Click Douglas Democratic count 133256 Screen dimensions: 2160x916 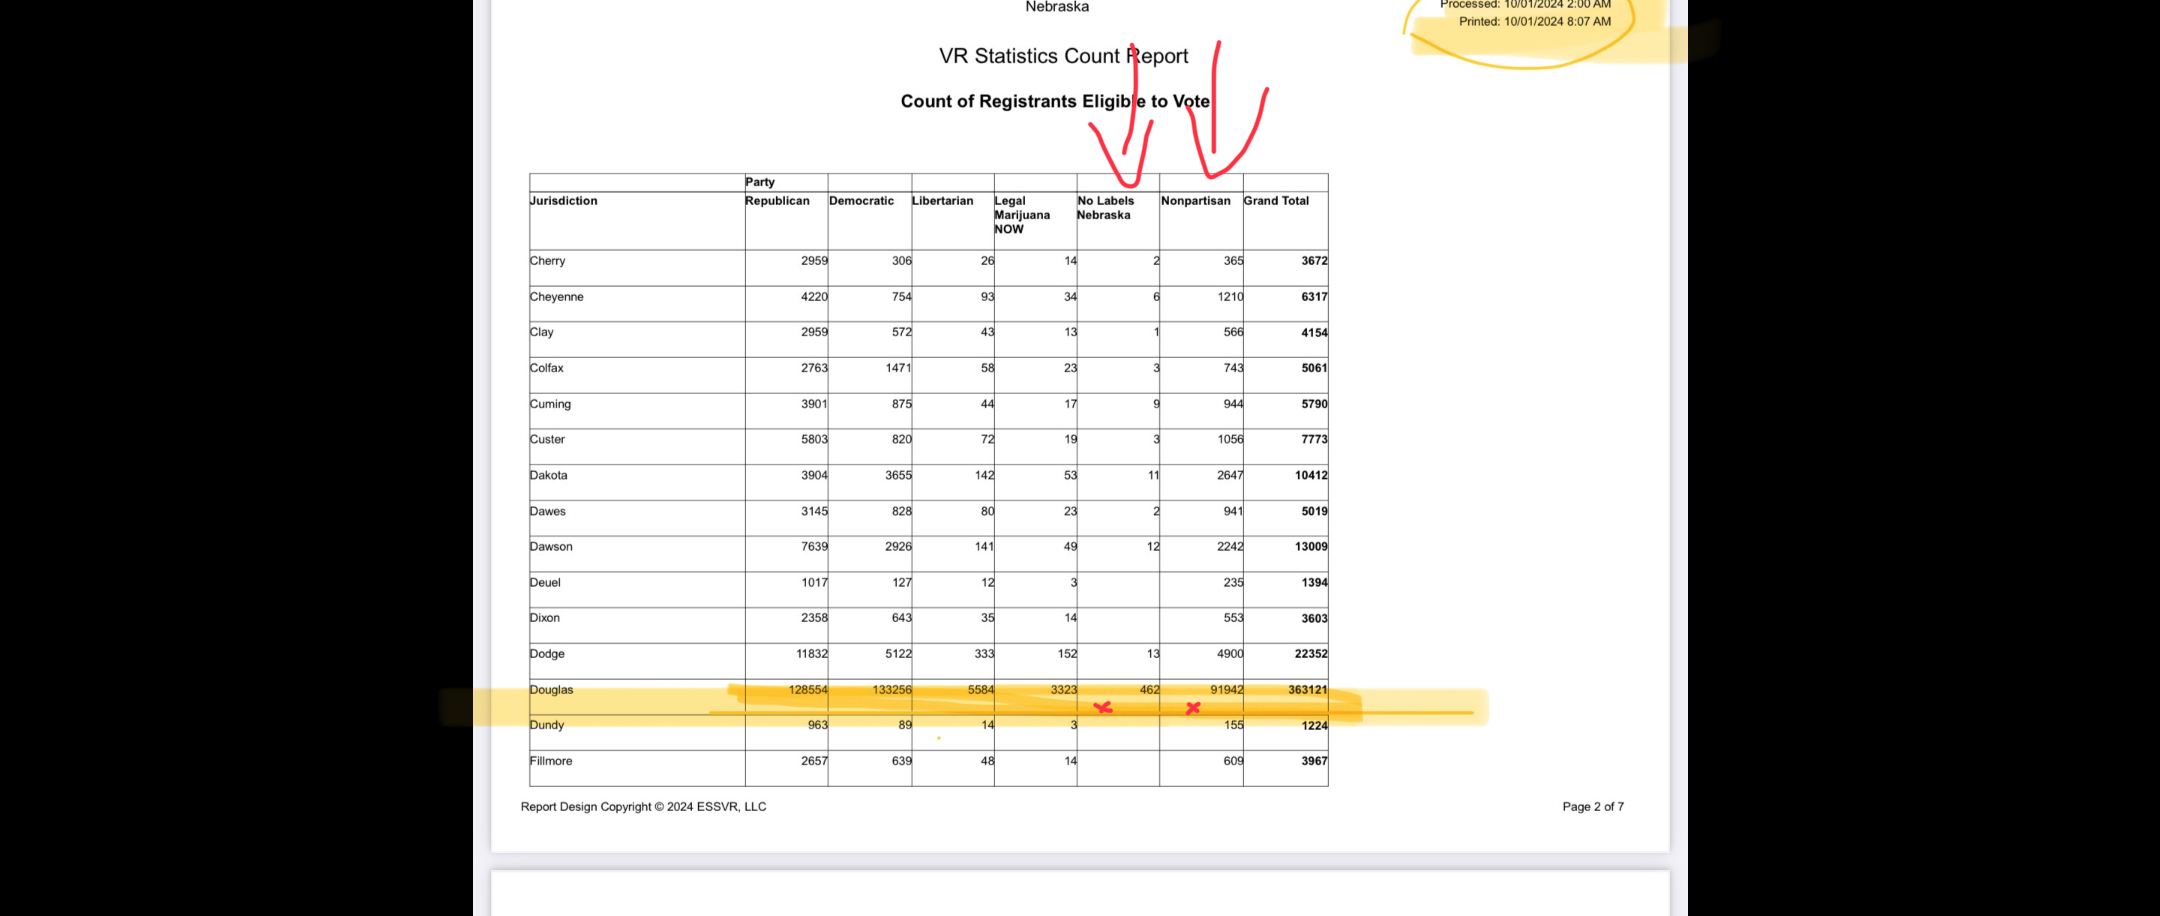[x=892, y=690]
